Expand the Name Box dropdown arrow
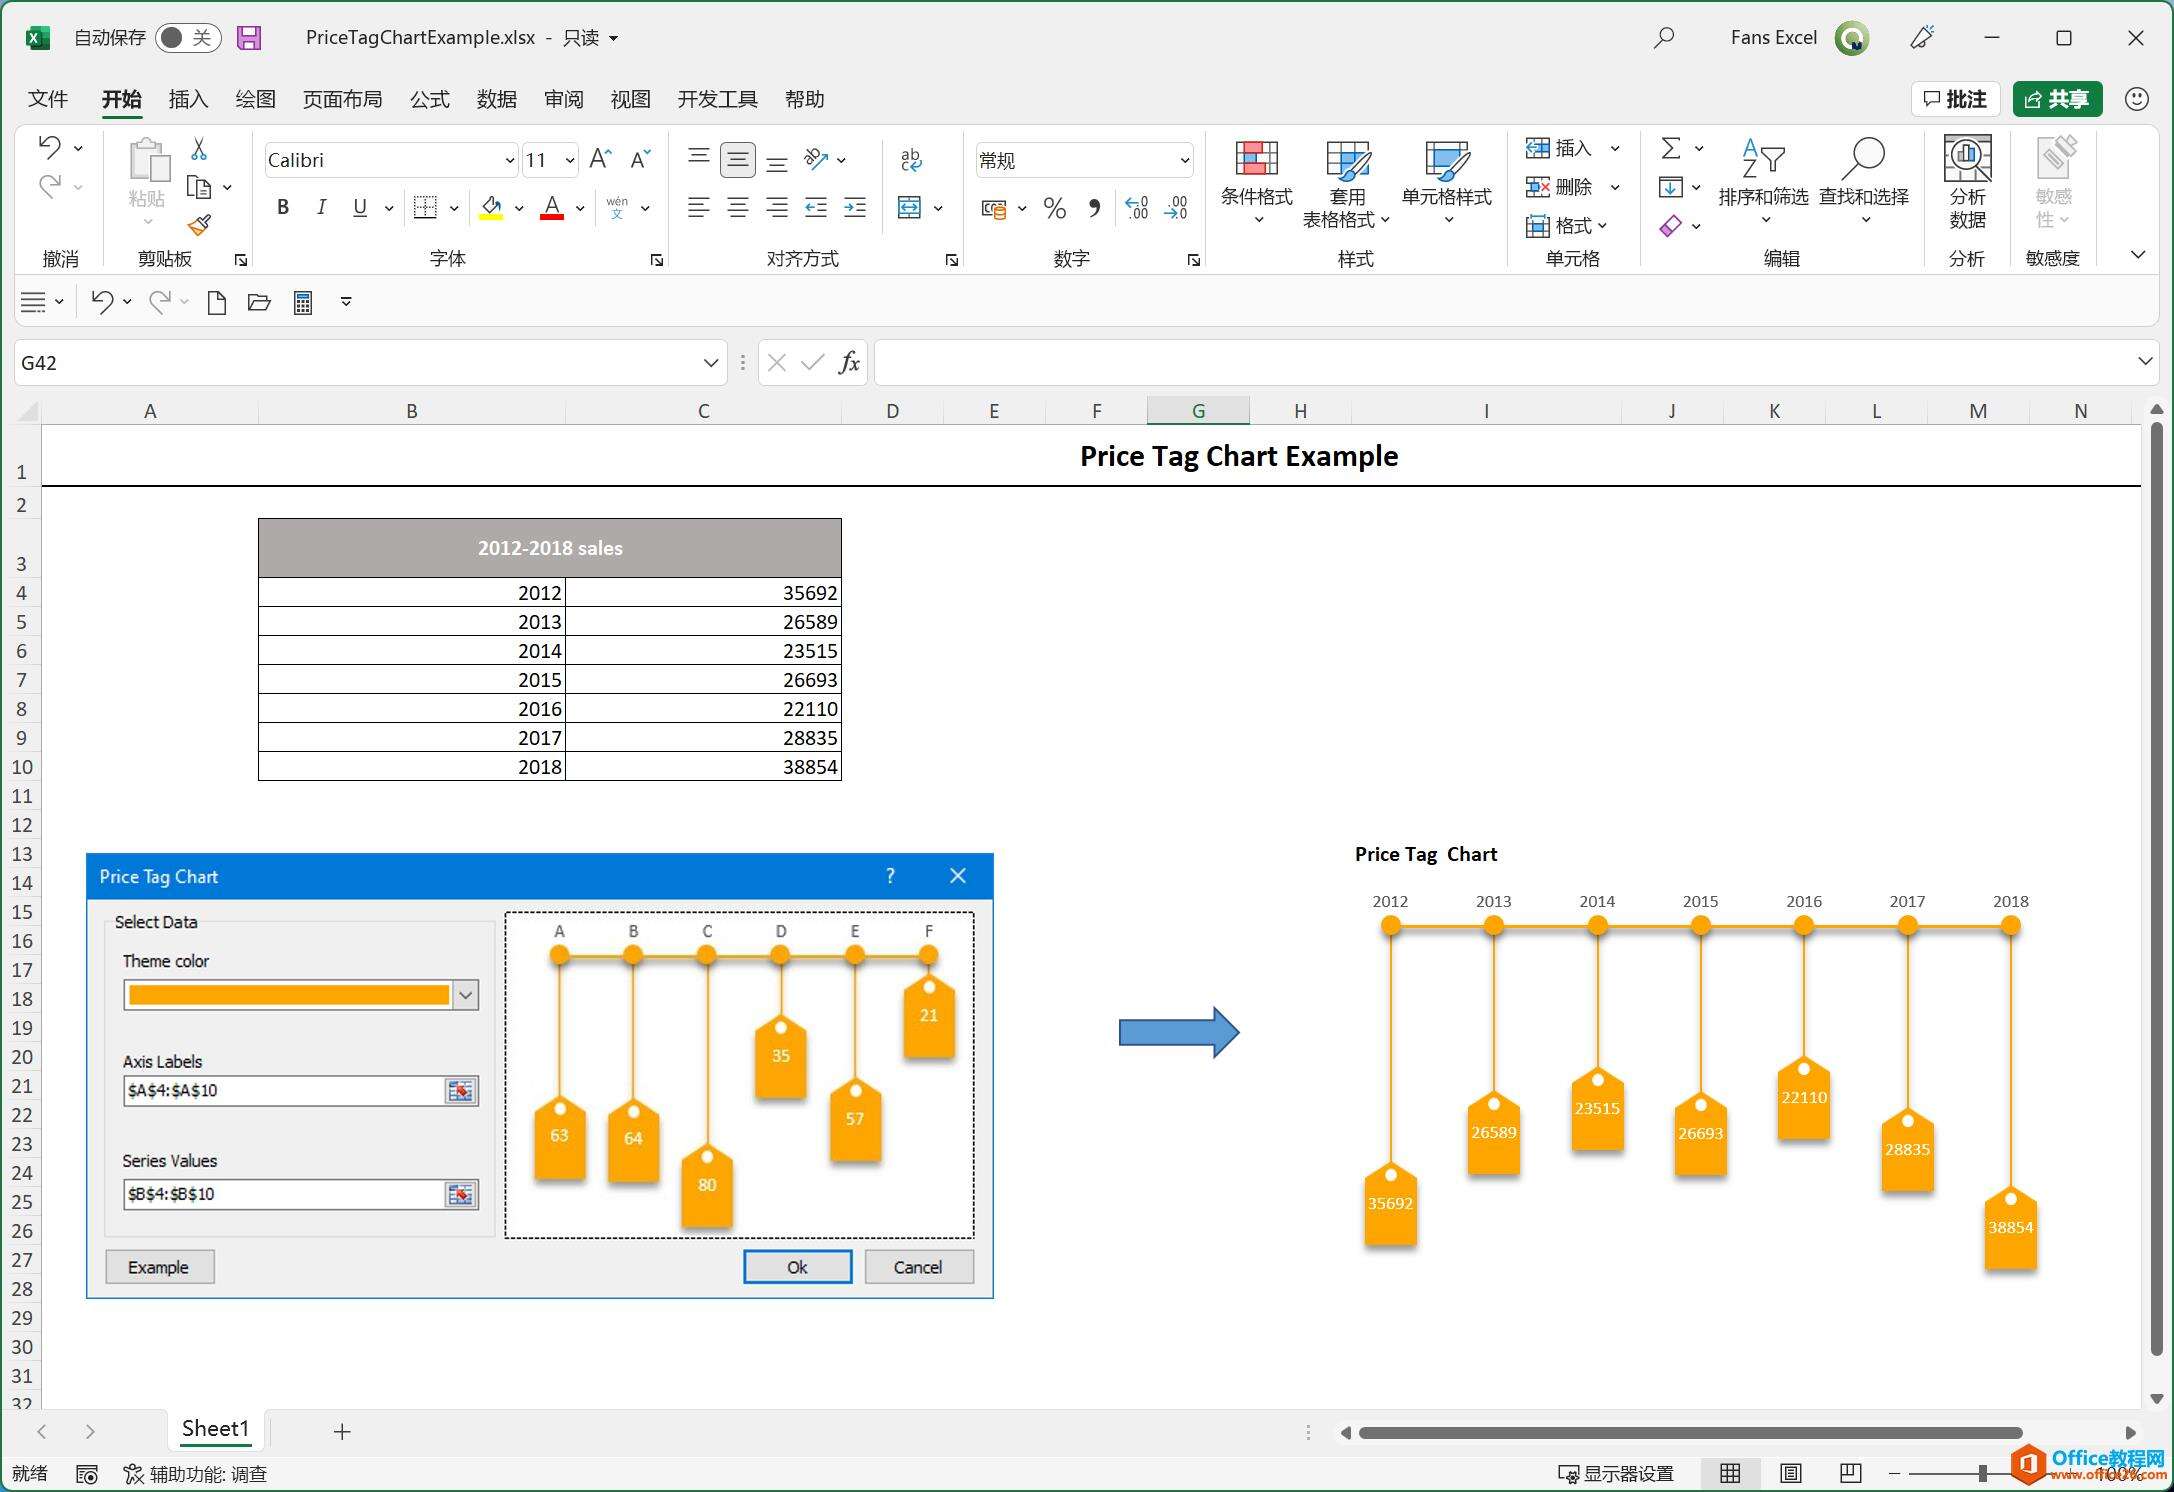This screenshot has width=2174, height=1492. 710,363
